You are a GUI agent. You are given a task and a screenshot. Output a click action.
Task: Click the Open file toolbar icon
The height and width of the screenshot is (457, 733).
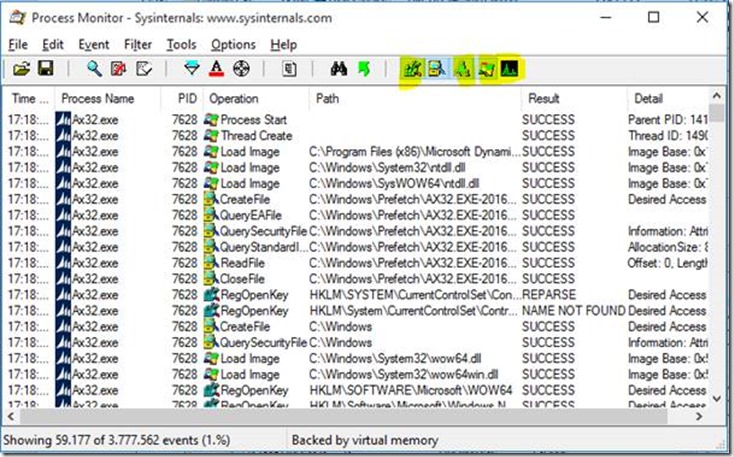coord(21,69)
